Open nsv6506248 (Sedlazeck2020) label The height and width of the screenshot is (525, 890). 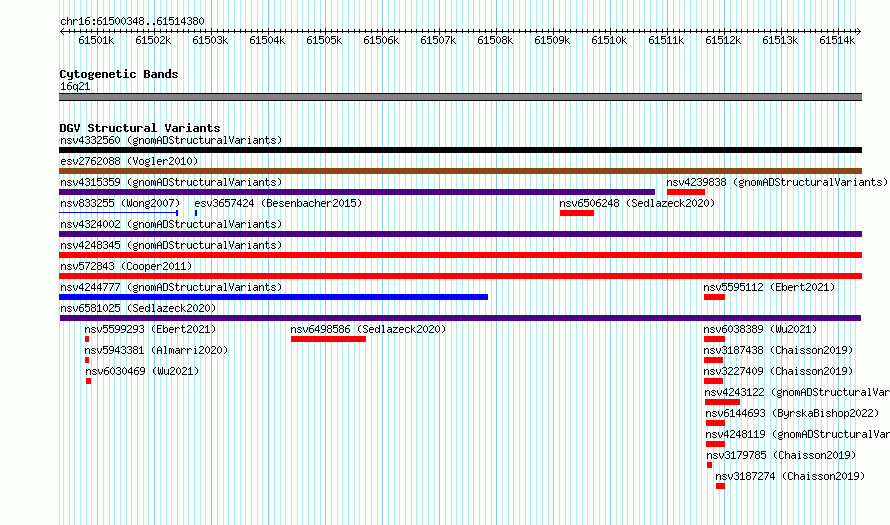pyautogui.click(x=637, y=203)
